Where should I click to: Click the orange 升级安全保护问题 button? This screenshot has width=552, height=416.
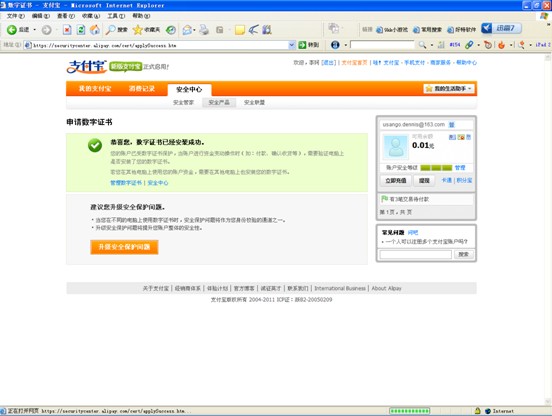124,247
